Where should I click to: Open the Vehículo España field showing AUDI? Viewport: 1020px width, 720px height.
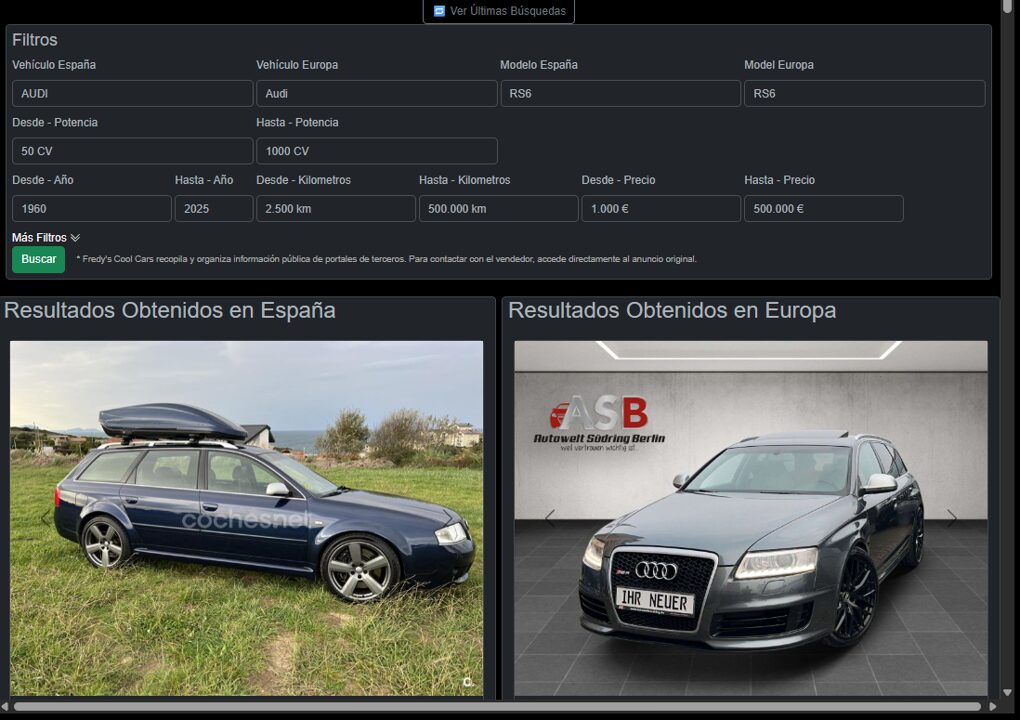[132, 94]
